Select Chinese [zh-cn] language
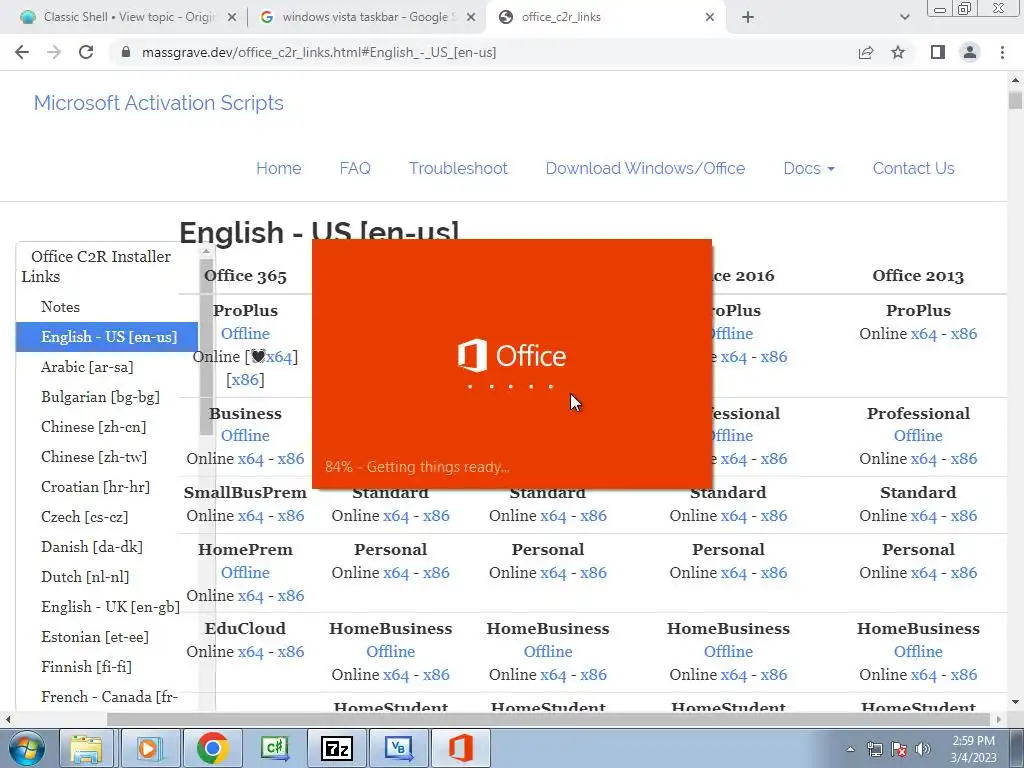 [x=93, y=427]
